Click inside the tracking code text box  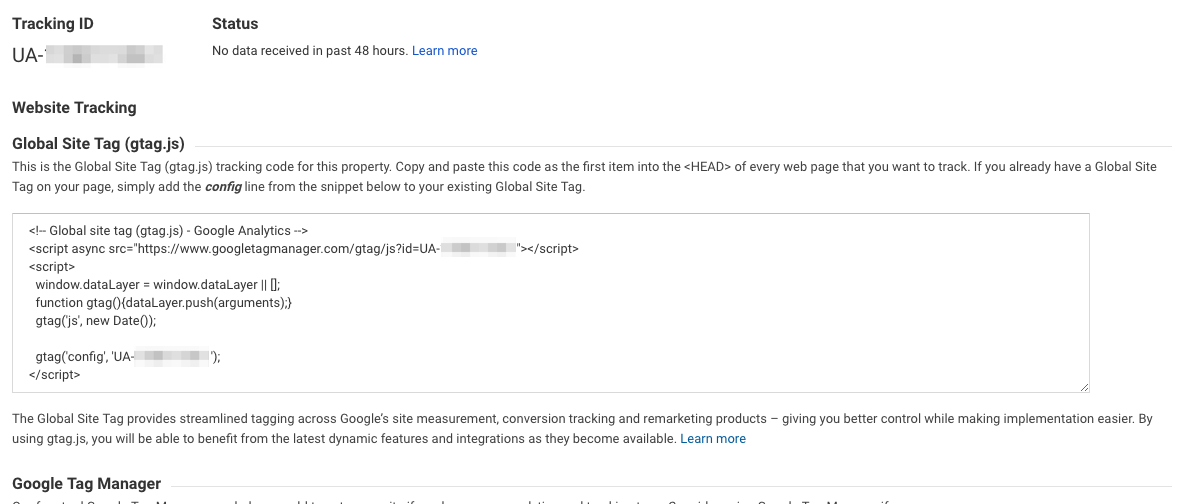click(700, 320)
